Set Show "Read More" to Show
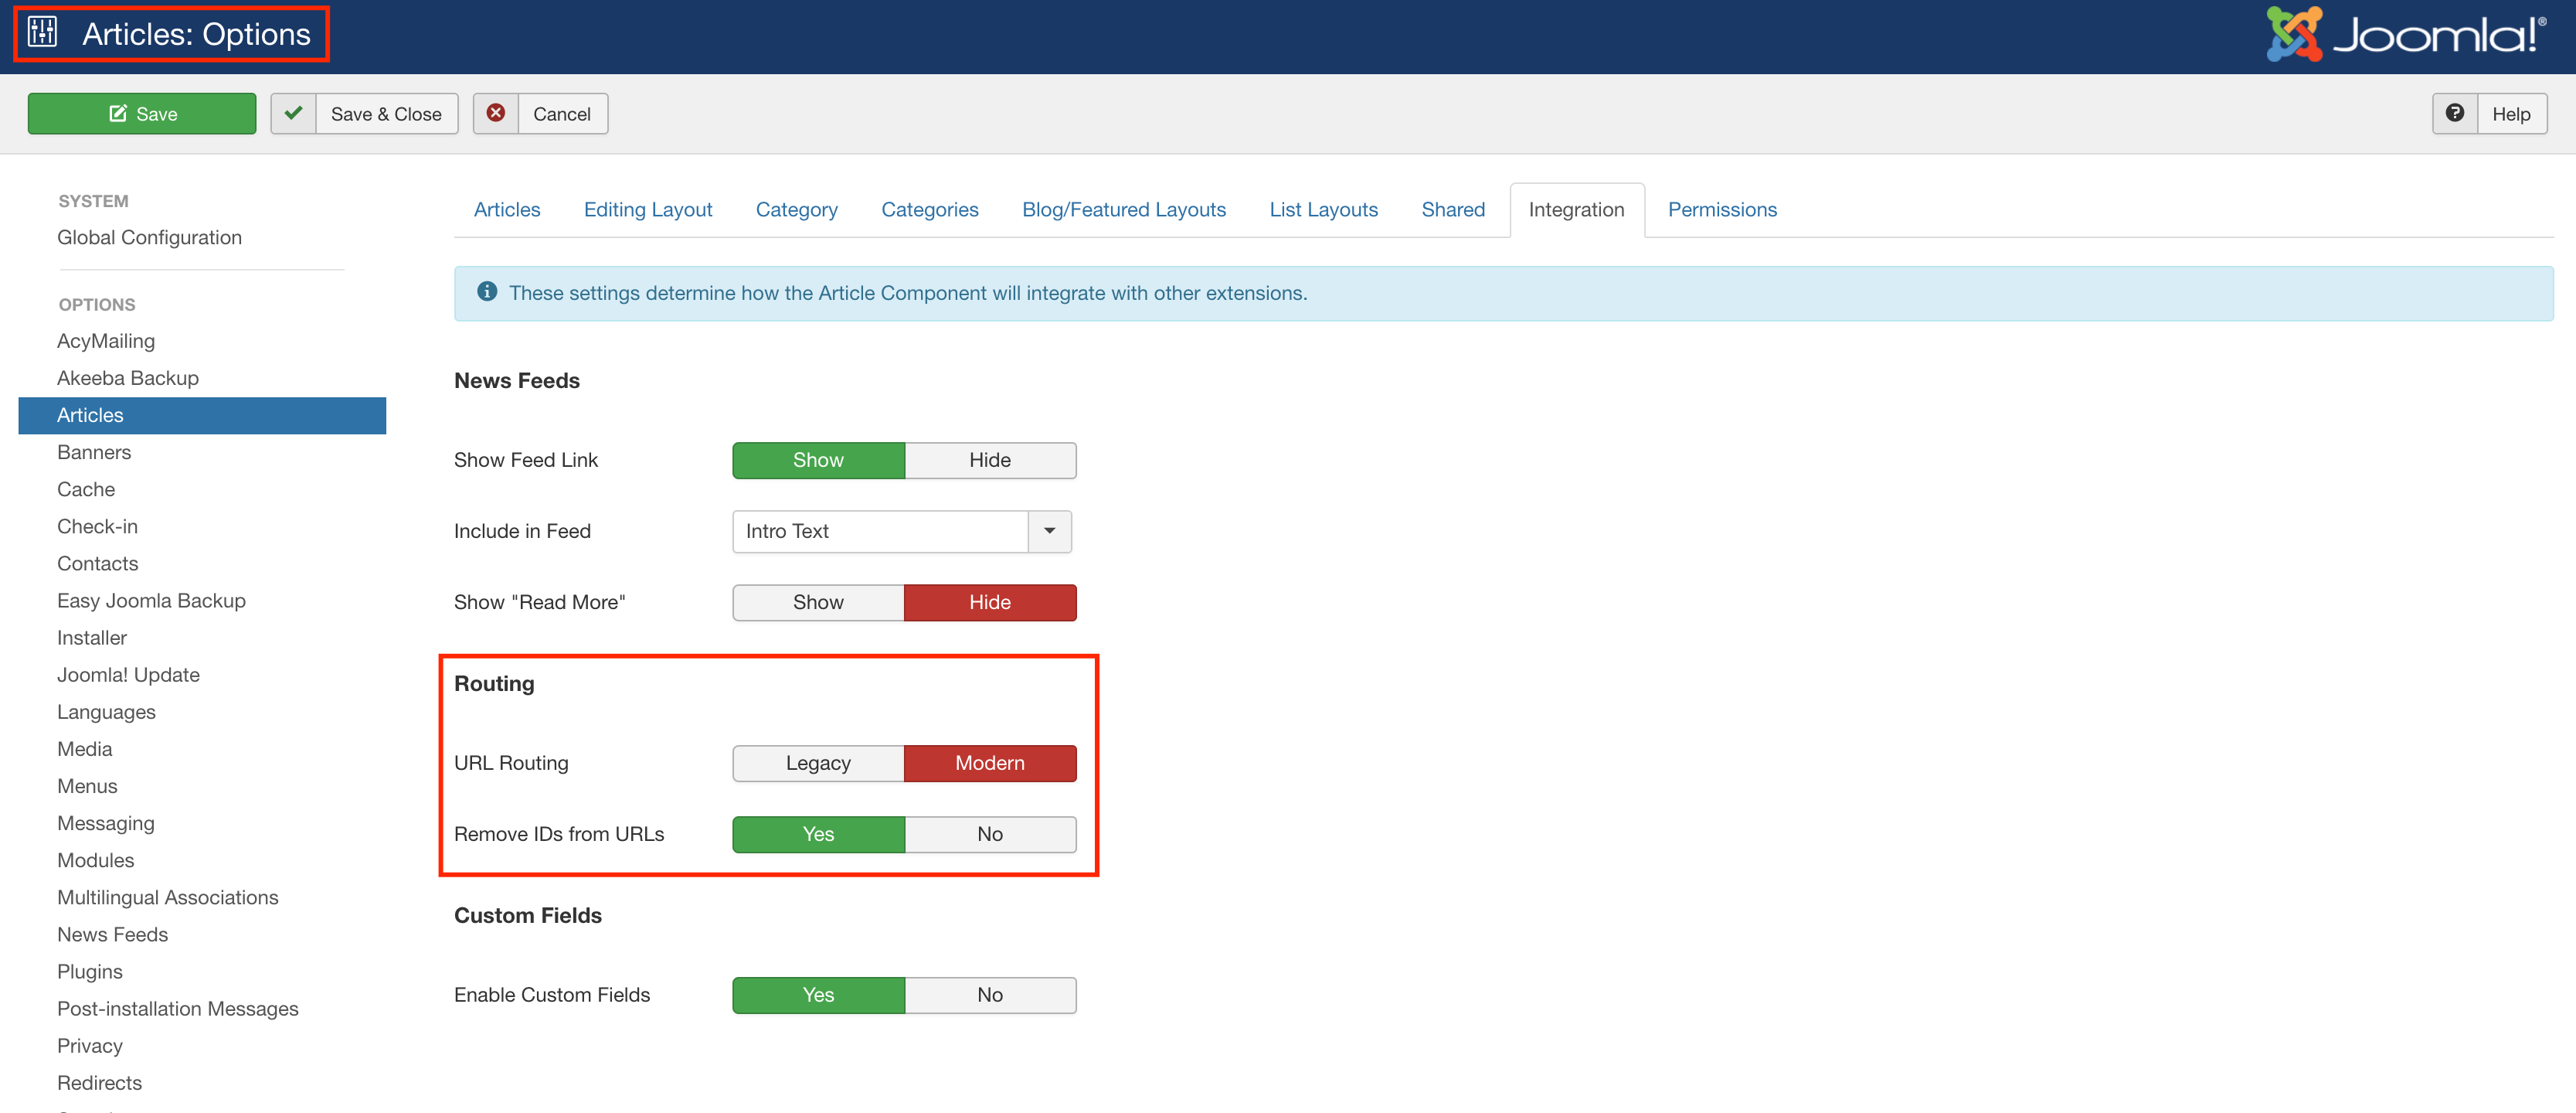 point(817,602)
